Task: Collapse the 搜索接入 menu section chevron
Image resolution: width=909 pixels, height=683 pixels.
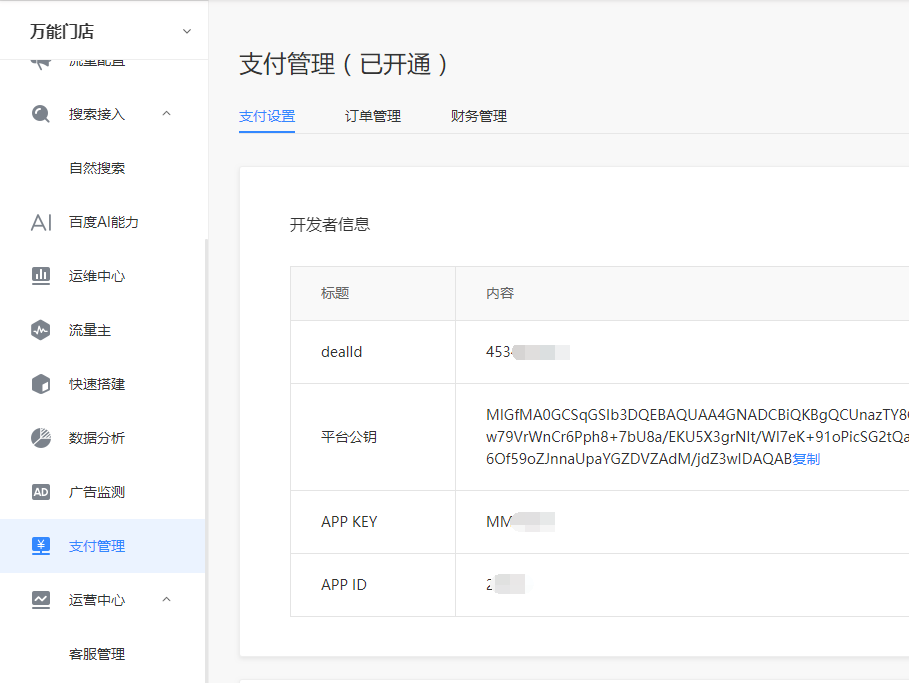Action: (x=167, y=114)
